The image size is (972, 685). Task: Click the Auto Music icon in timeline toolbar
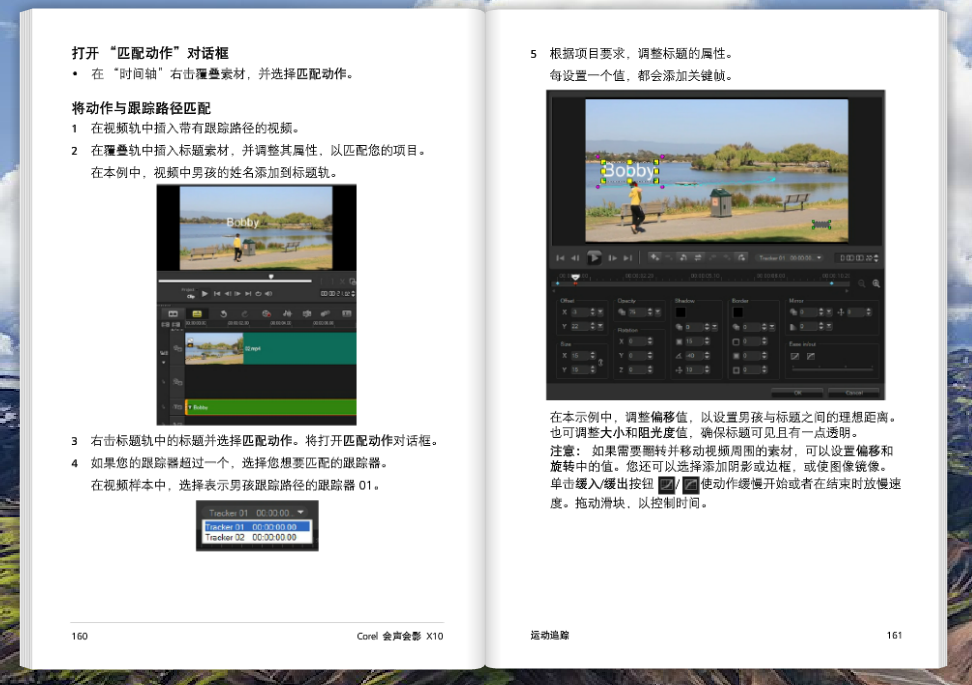pos(306,314)
